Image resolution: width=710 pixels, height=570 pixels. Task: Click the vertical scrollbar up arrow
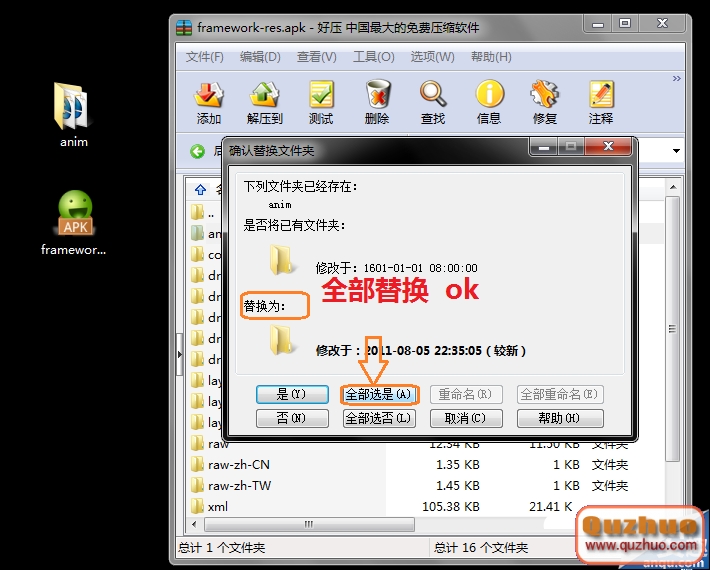(673, 187)
